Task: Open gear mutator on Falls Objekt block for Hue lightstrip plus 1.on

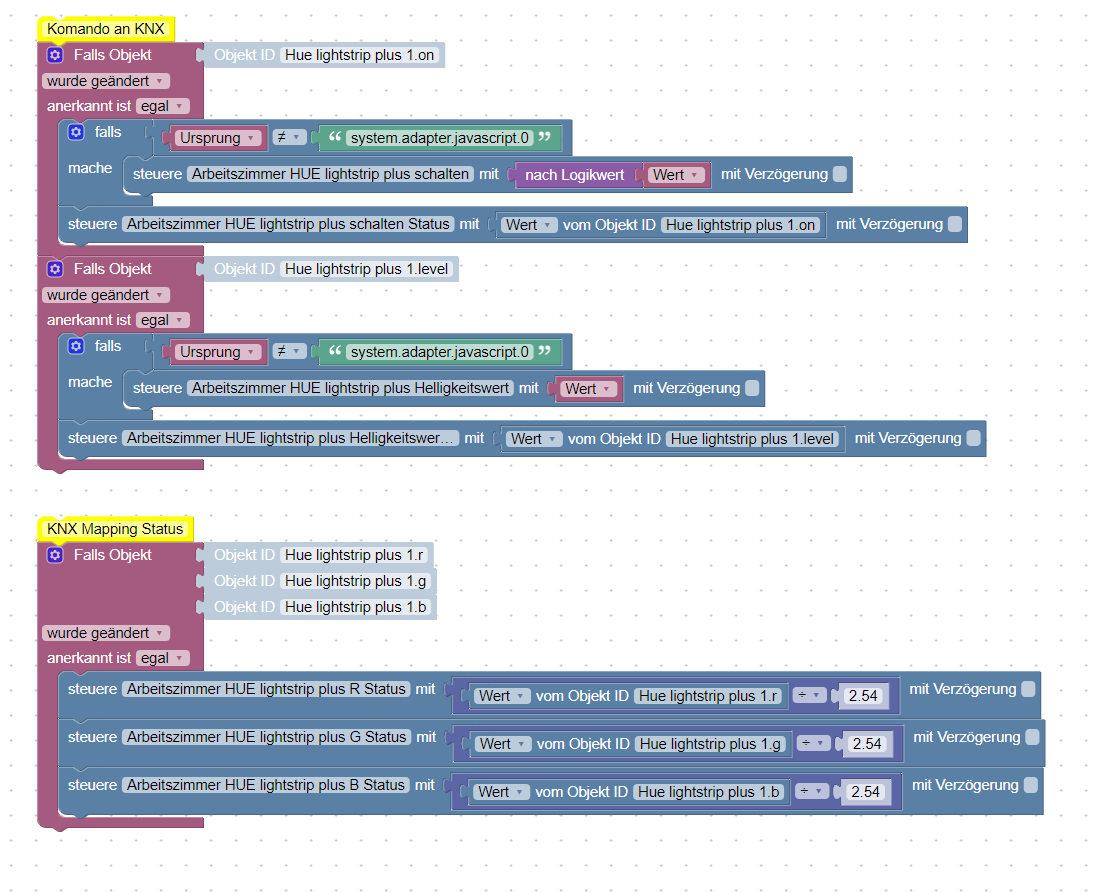Action: (x=55, y=55)
